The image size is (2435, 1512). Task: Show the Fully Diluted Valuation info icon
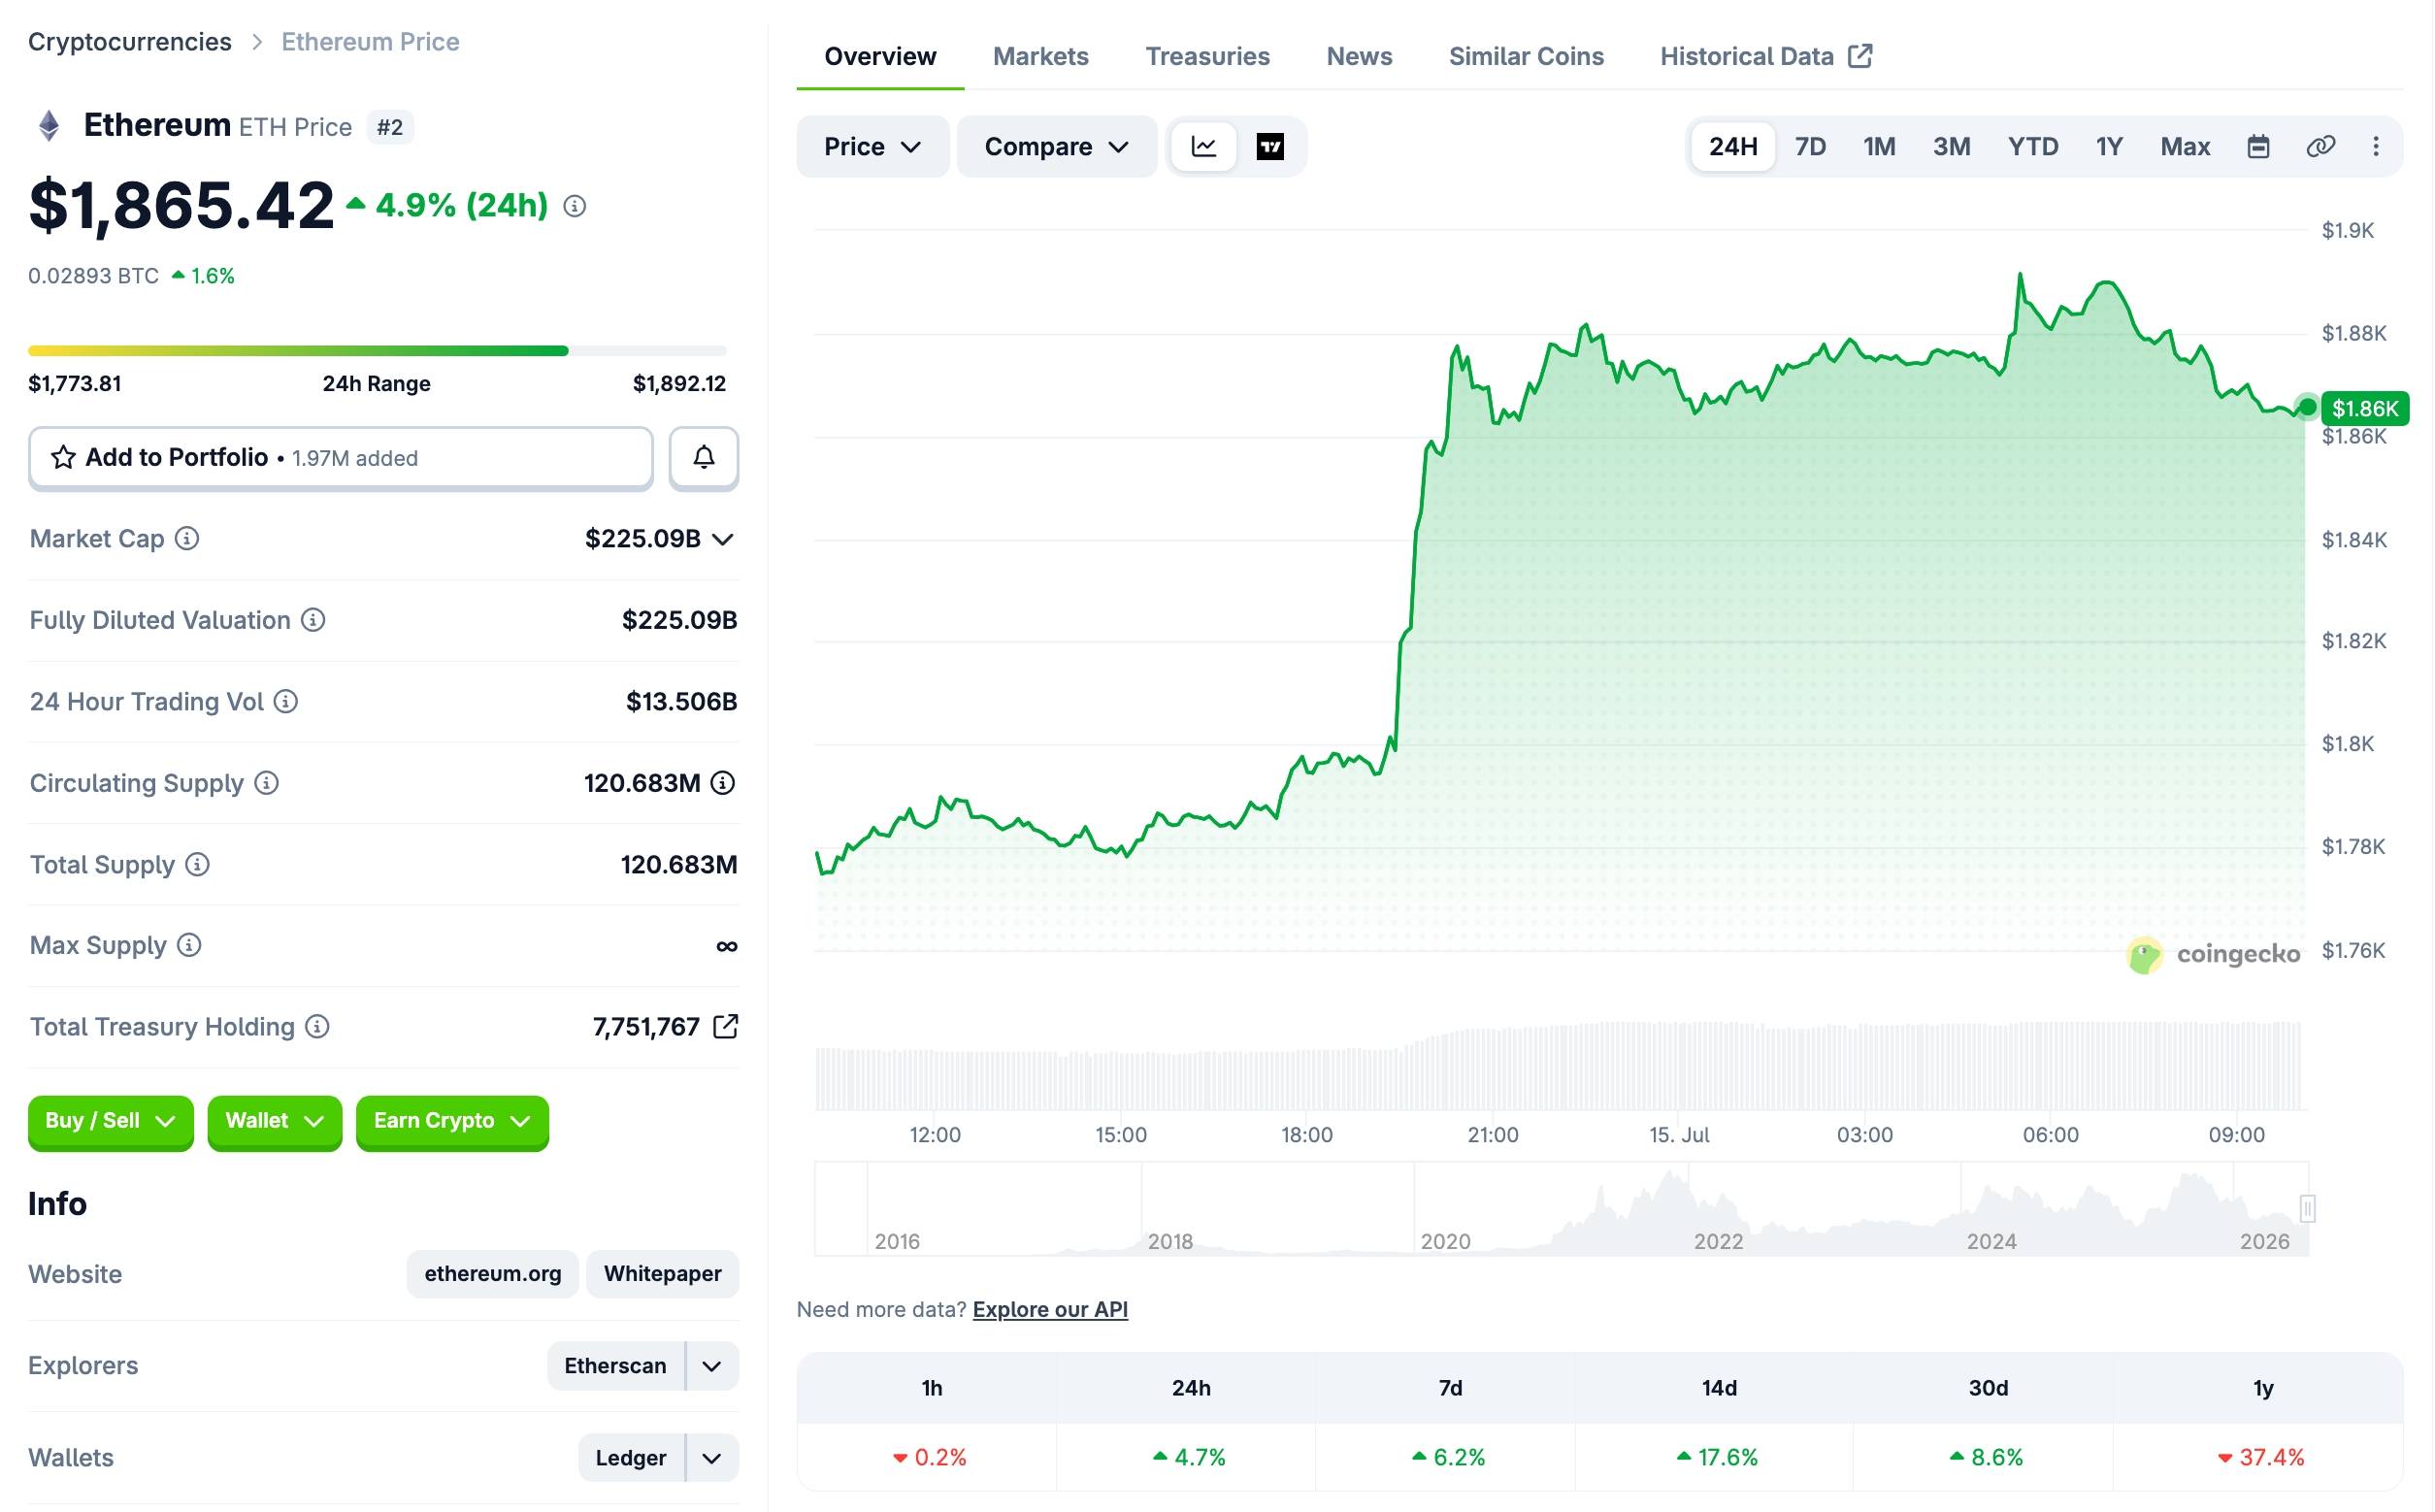tap(313, 620)
